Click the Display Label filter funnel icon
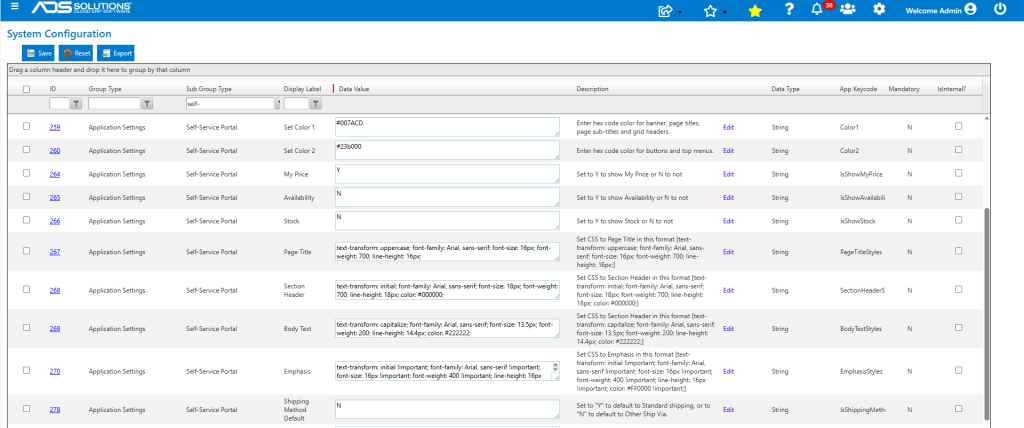 tap(315, 103)
